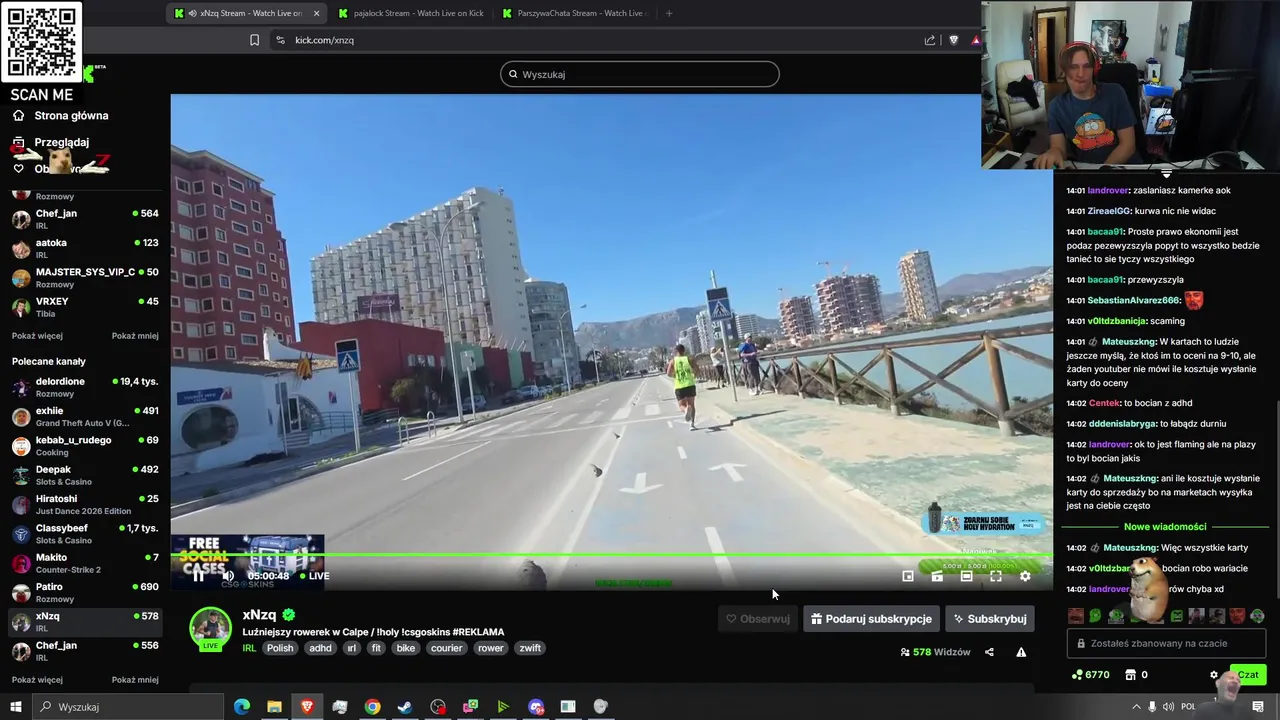Enter fullscreen mode on the video
This screenshot has width=1280, height=720.
[996, 576]
